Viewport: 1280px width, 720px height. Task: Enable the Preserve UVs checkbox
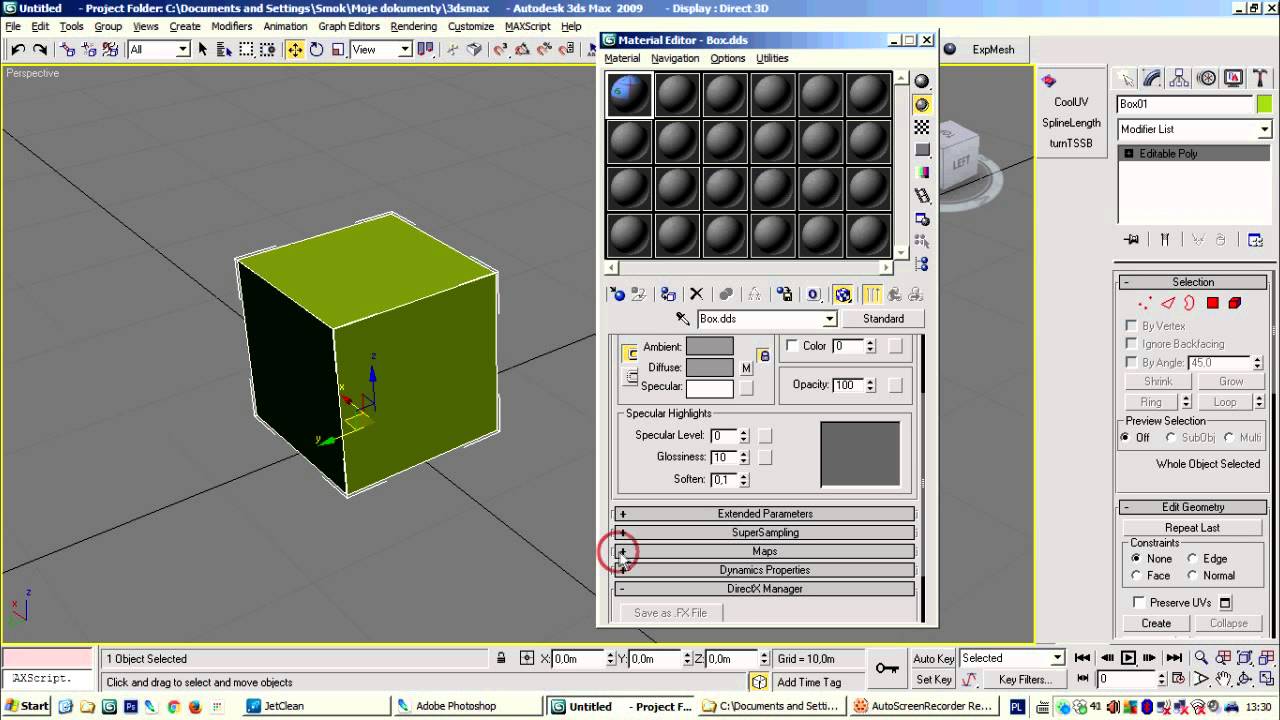point(1139,602)
